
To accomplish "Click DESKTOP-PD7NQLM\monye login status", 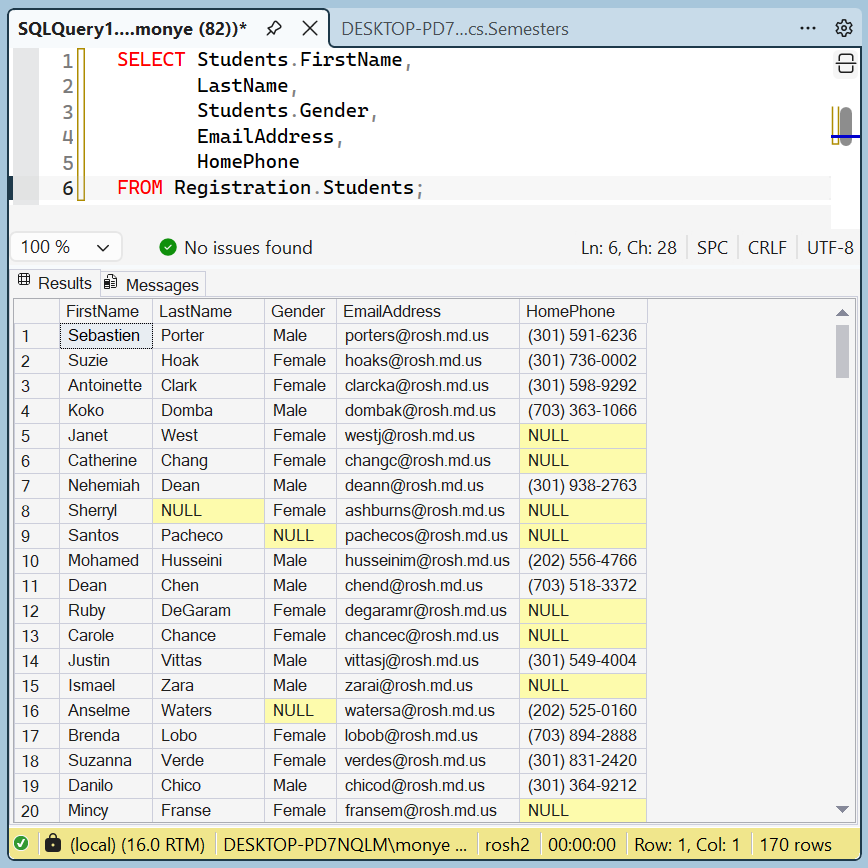I will pos(345,844).
